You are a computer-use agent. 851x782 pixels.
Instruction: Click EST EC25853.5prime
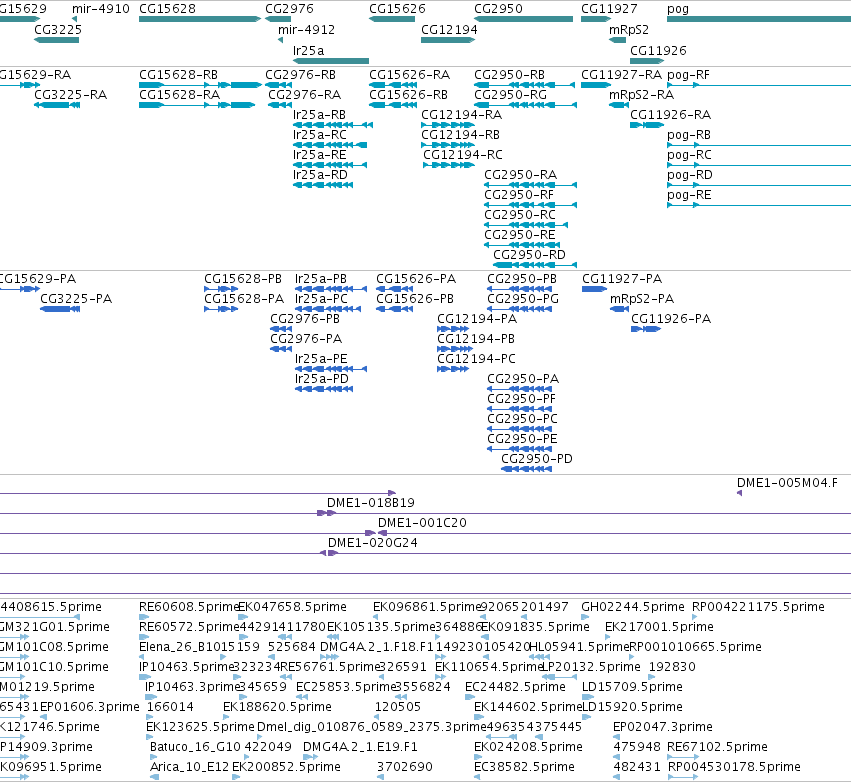point(346,687)
